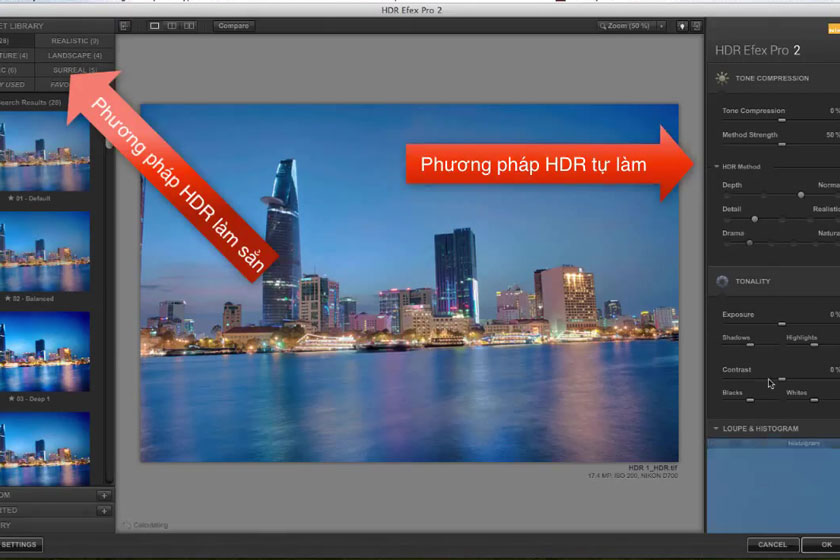
Task: Adjust the Tone Compression slider
Action: pyautogui.click(x=782, y=120)
